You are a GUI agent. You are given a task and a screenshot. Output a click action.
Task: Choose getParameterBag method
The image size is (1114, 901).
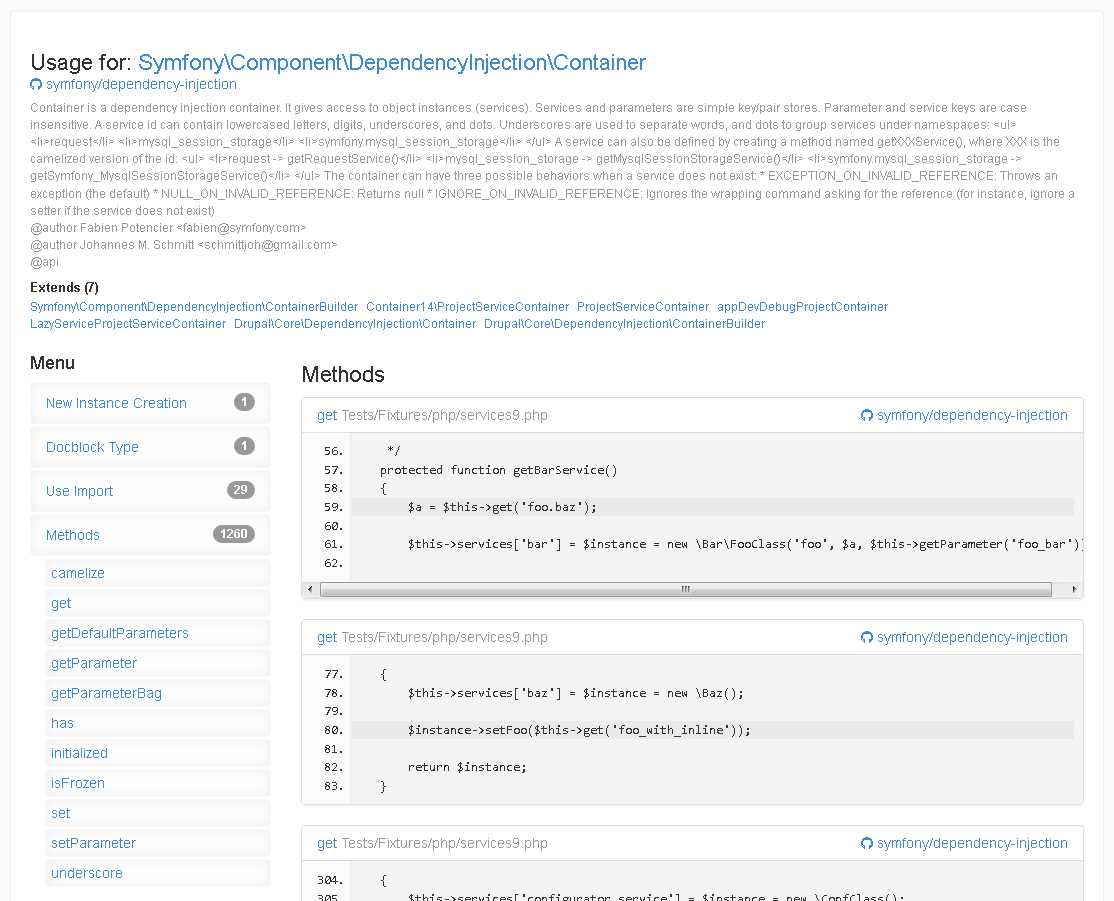(158, 693)
